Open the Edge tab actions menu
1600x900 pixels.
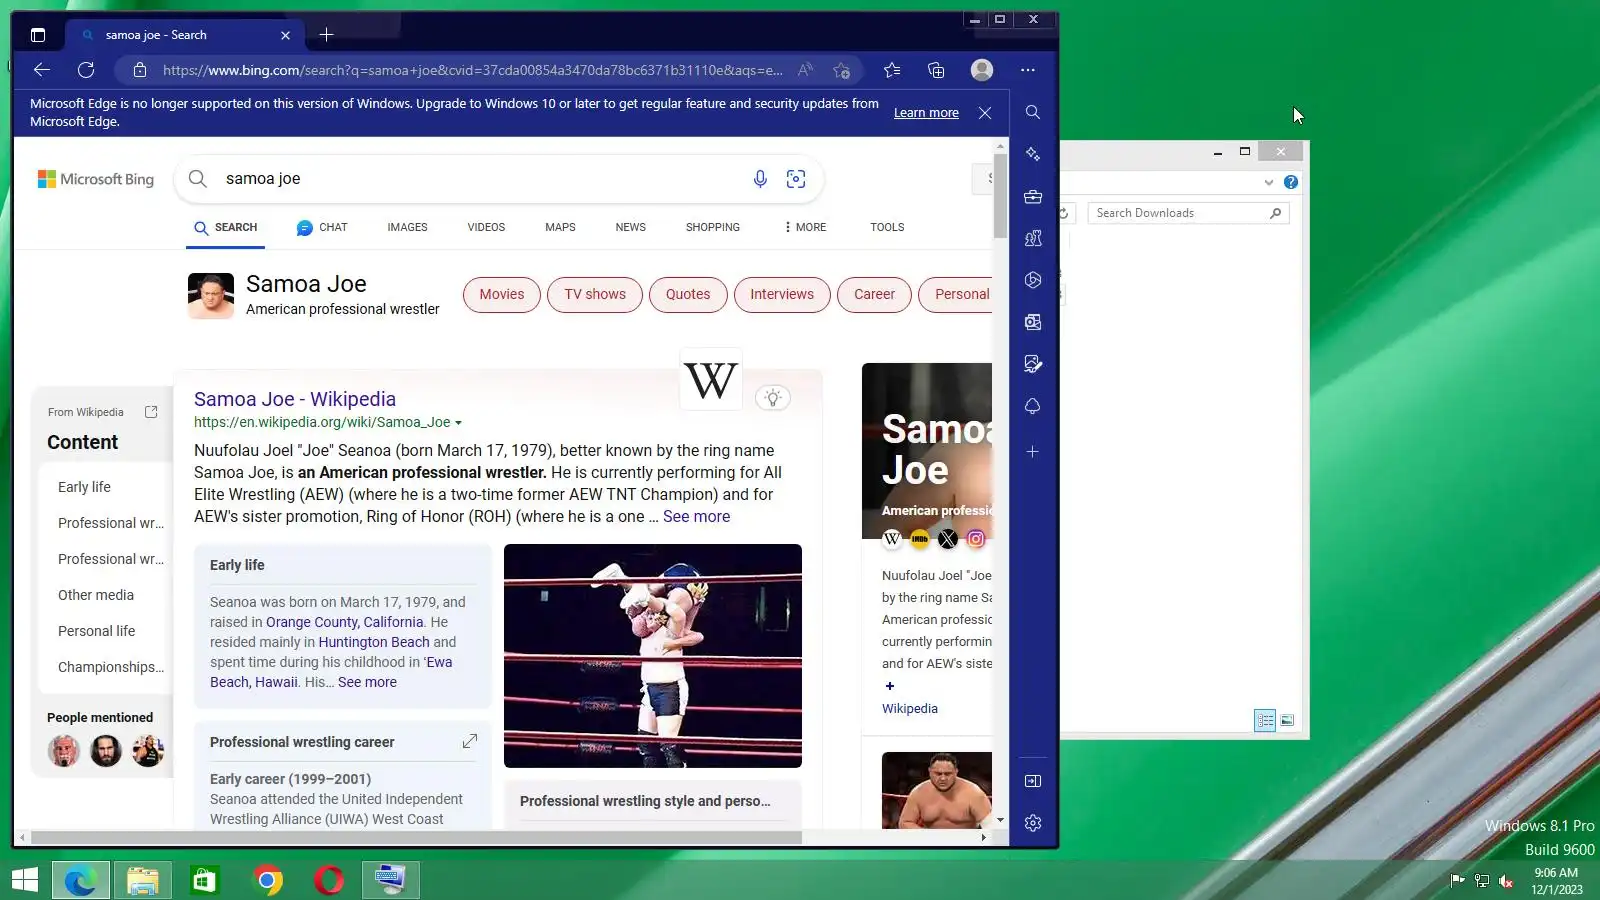click(38, 35)
